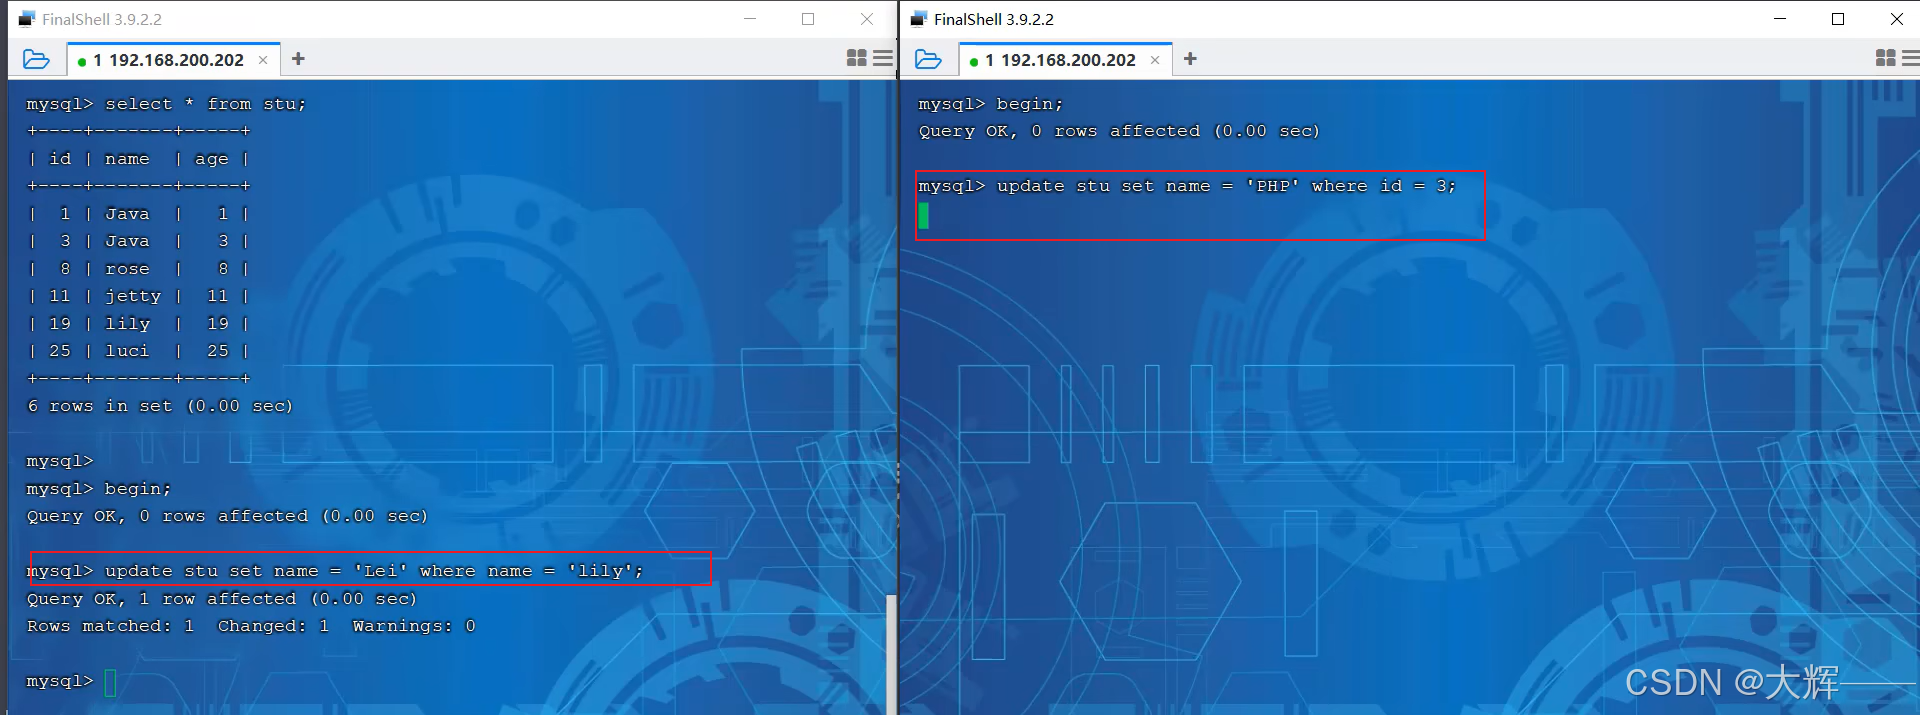1920x715 pixels.
Task: Click the 'luci' row in the stu table
Action: tap(138, 351)
